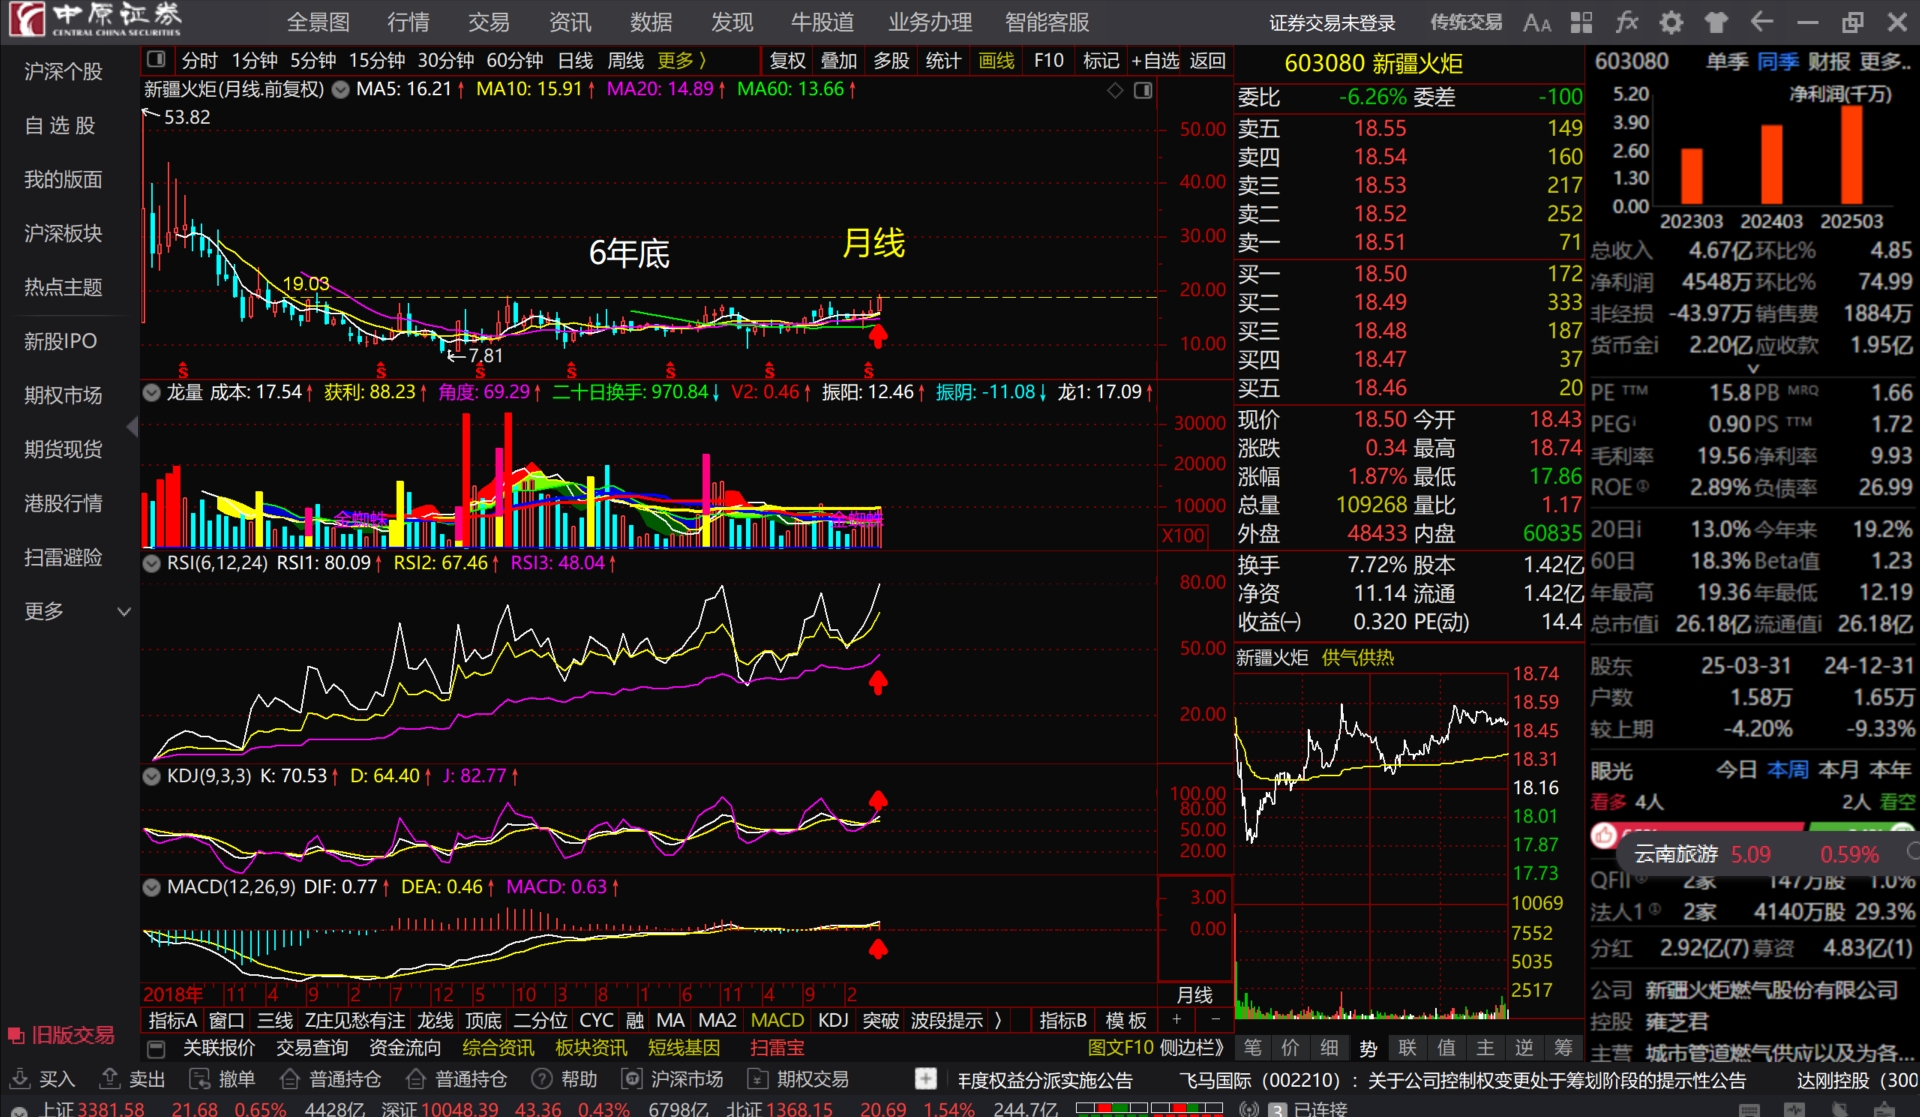Remove indicator pane with minus button

pos(1215,1019)
